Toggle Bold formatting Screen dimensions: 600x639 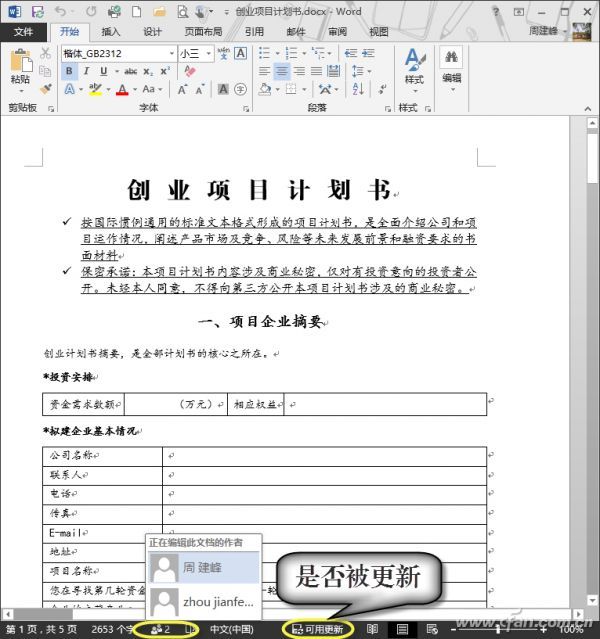(69, 71)
